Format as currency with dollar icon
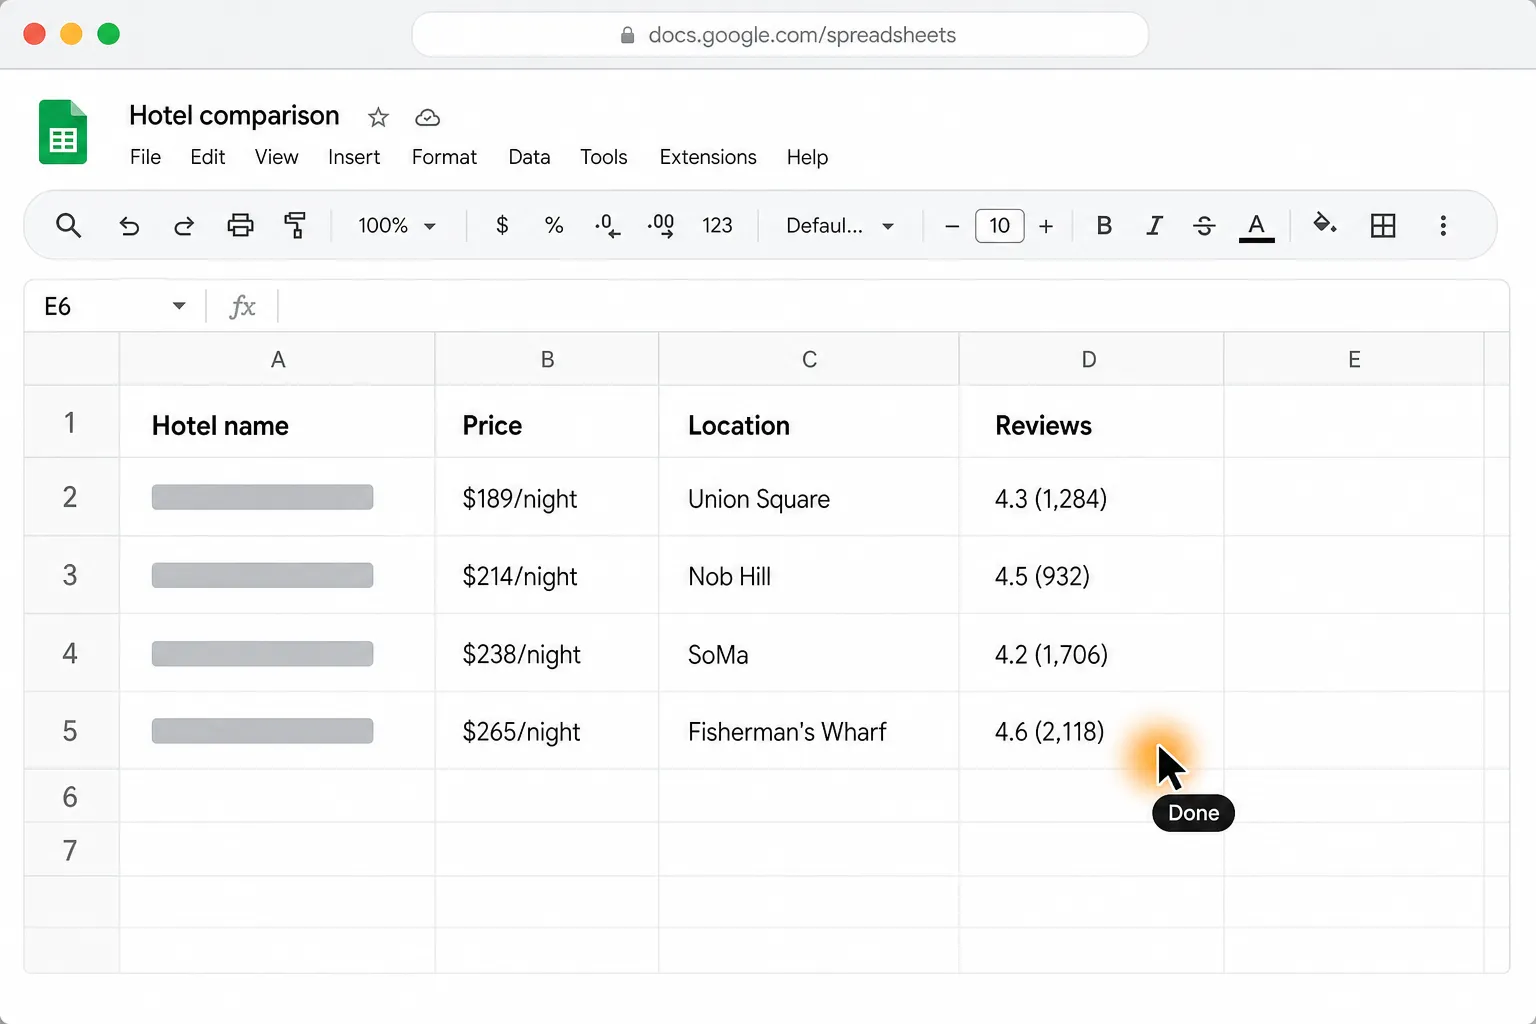 [x=502, y=225]
